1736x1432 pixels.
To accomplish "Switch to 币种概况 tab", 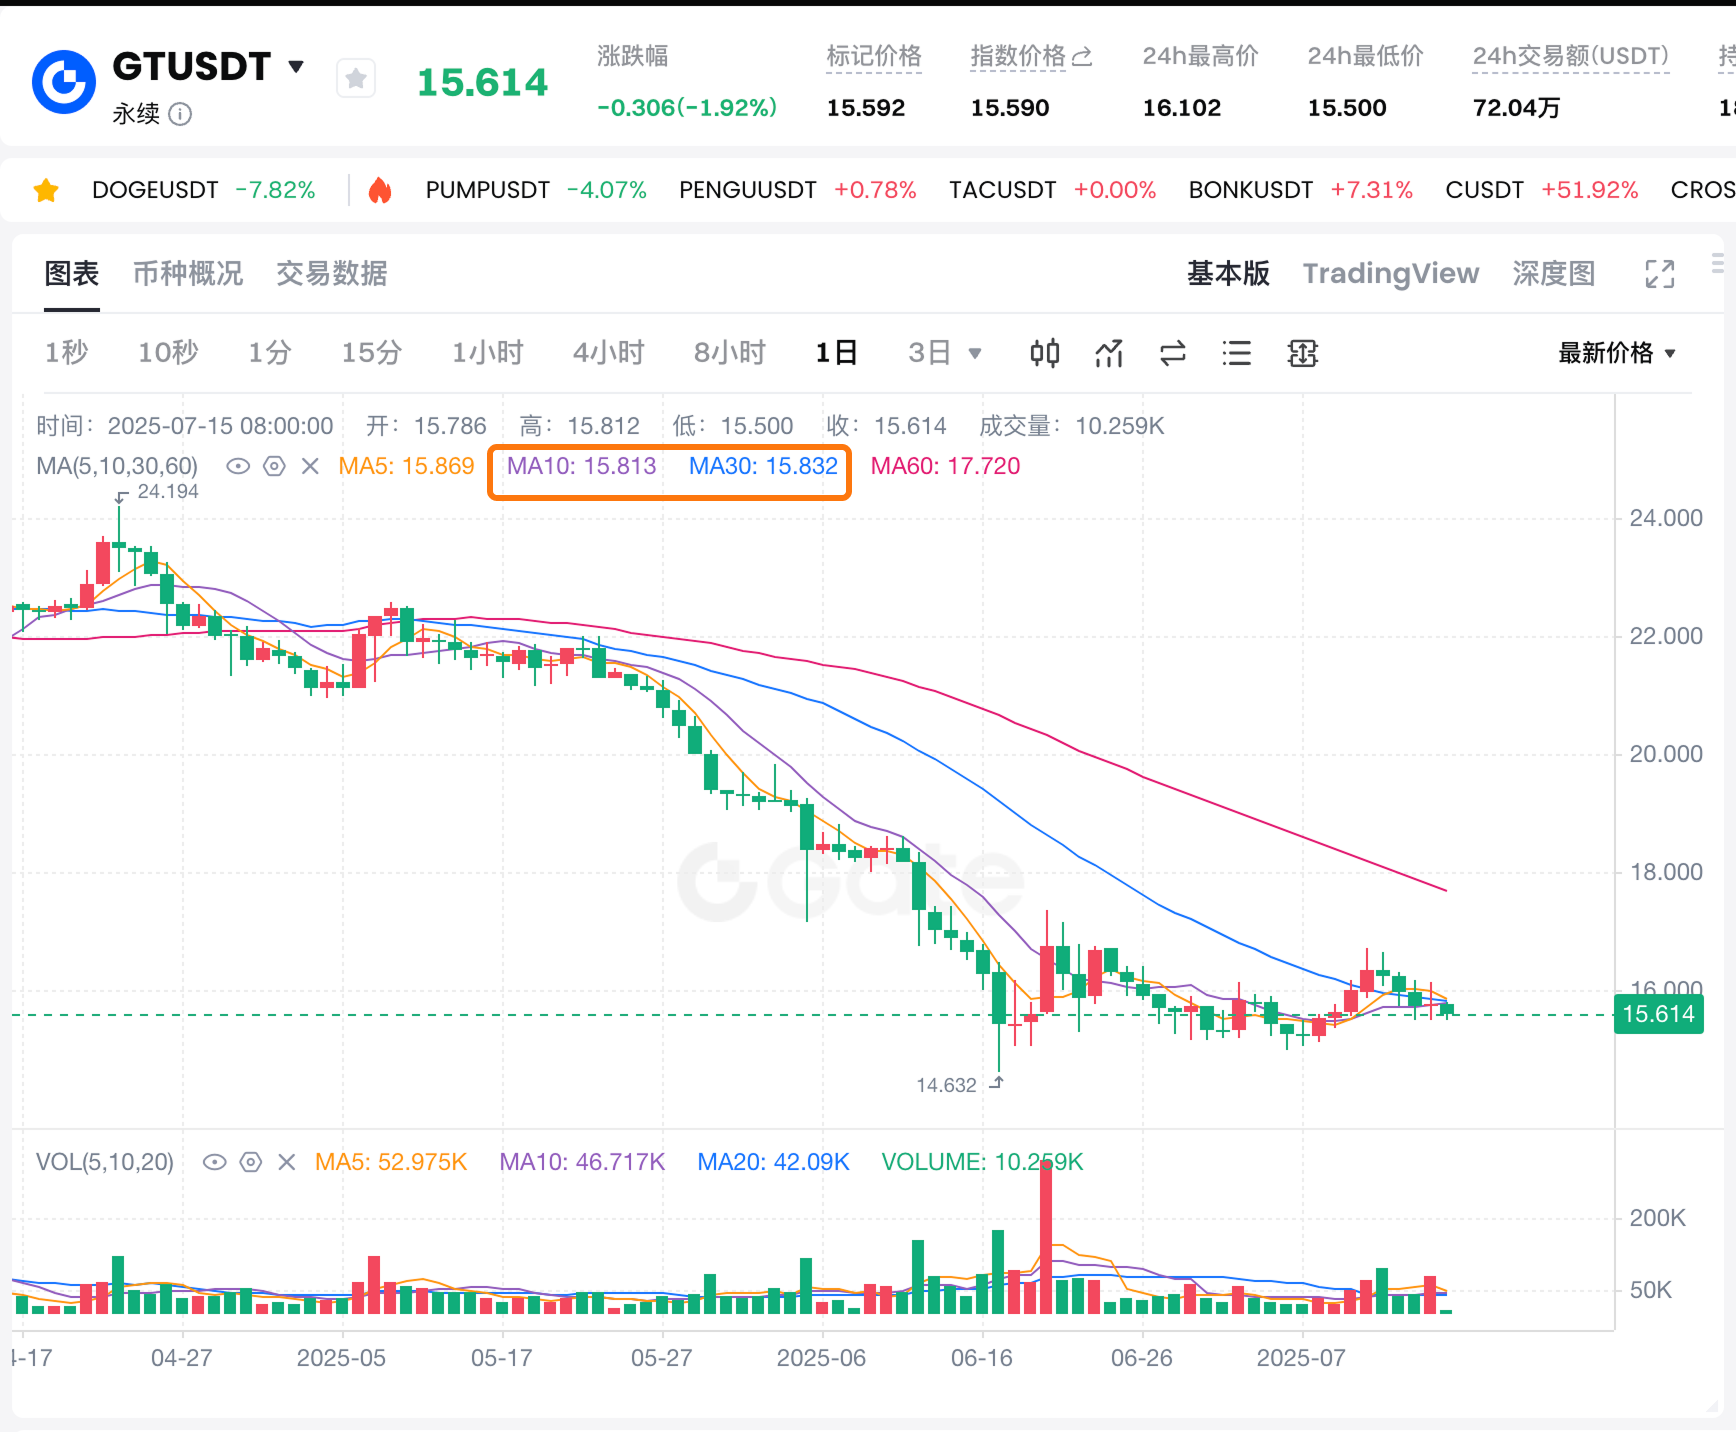I will [188, 274].
